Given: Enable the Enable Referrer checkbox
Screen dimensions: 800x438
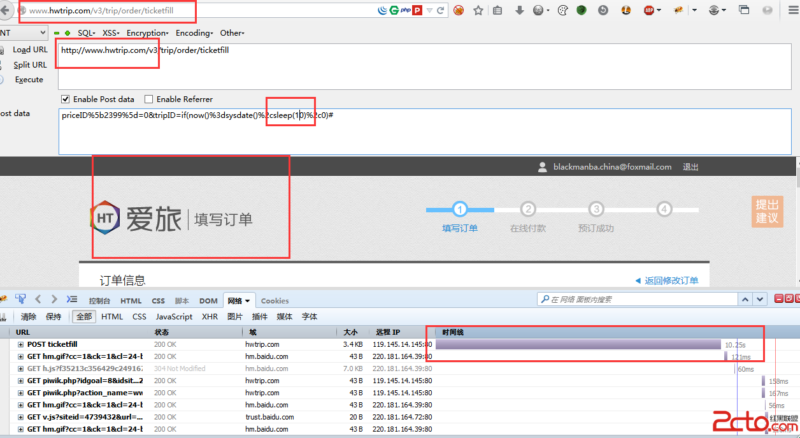Looking at the screenshot, I should (x=149, y=99).
